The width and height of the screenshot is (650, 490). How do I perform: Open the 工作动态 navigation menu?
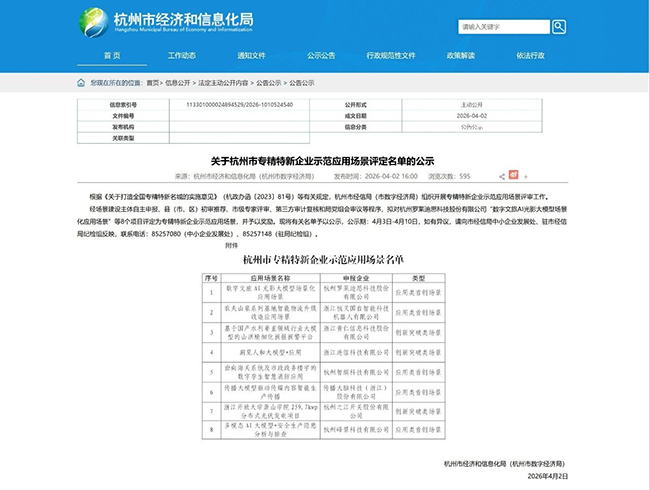[181, 55]
